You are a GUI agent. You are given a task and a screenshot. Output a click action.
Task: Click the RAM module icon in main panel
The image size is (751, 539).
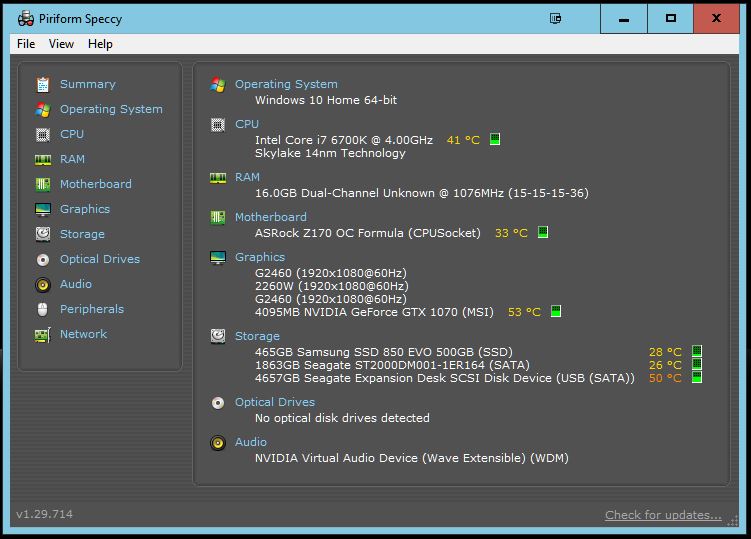[x=218, y=178]
